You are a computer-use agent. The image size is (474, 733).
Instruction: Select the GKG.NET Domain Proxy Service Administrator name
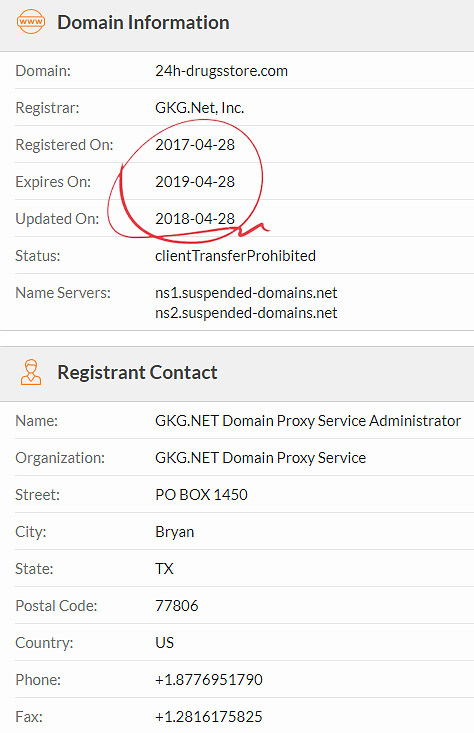point(308,421)
